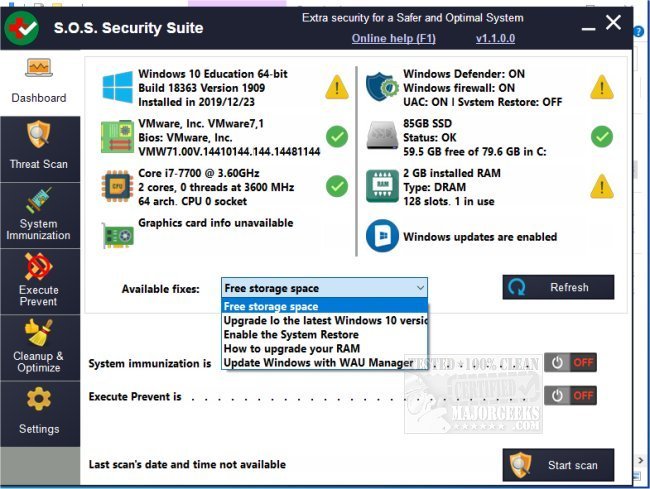650x489 pixels.
Task: Click the installed RAM warning icon
Action: click(x=601, y=186)
